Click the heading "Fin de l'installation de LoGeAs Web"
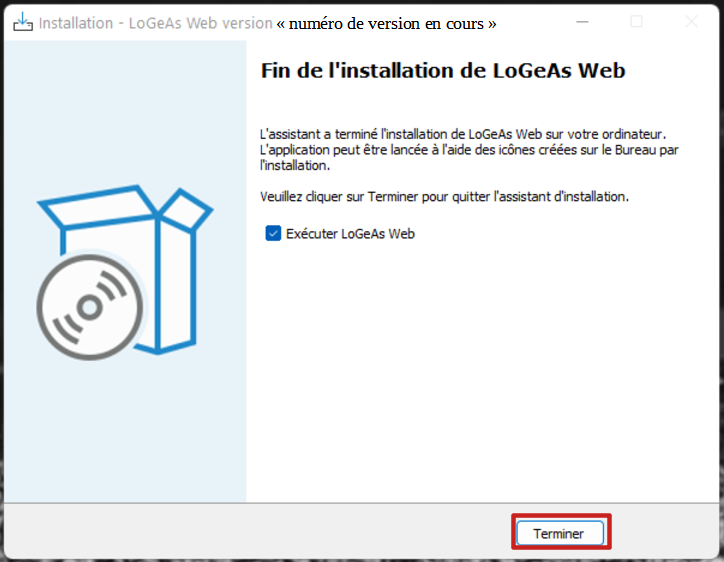724x562 pixels. (x=442, y=71)
